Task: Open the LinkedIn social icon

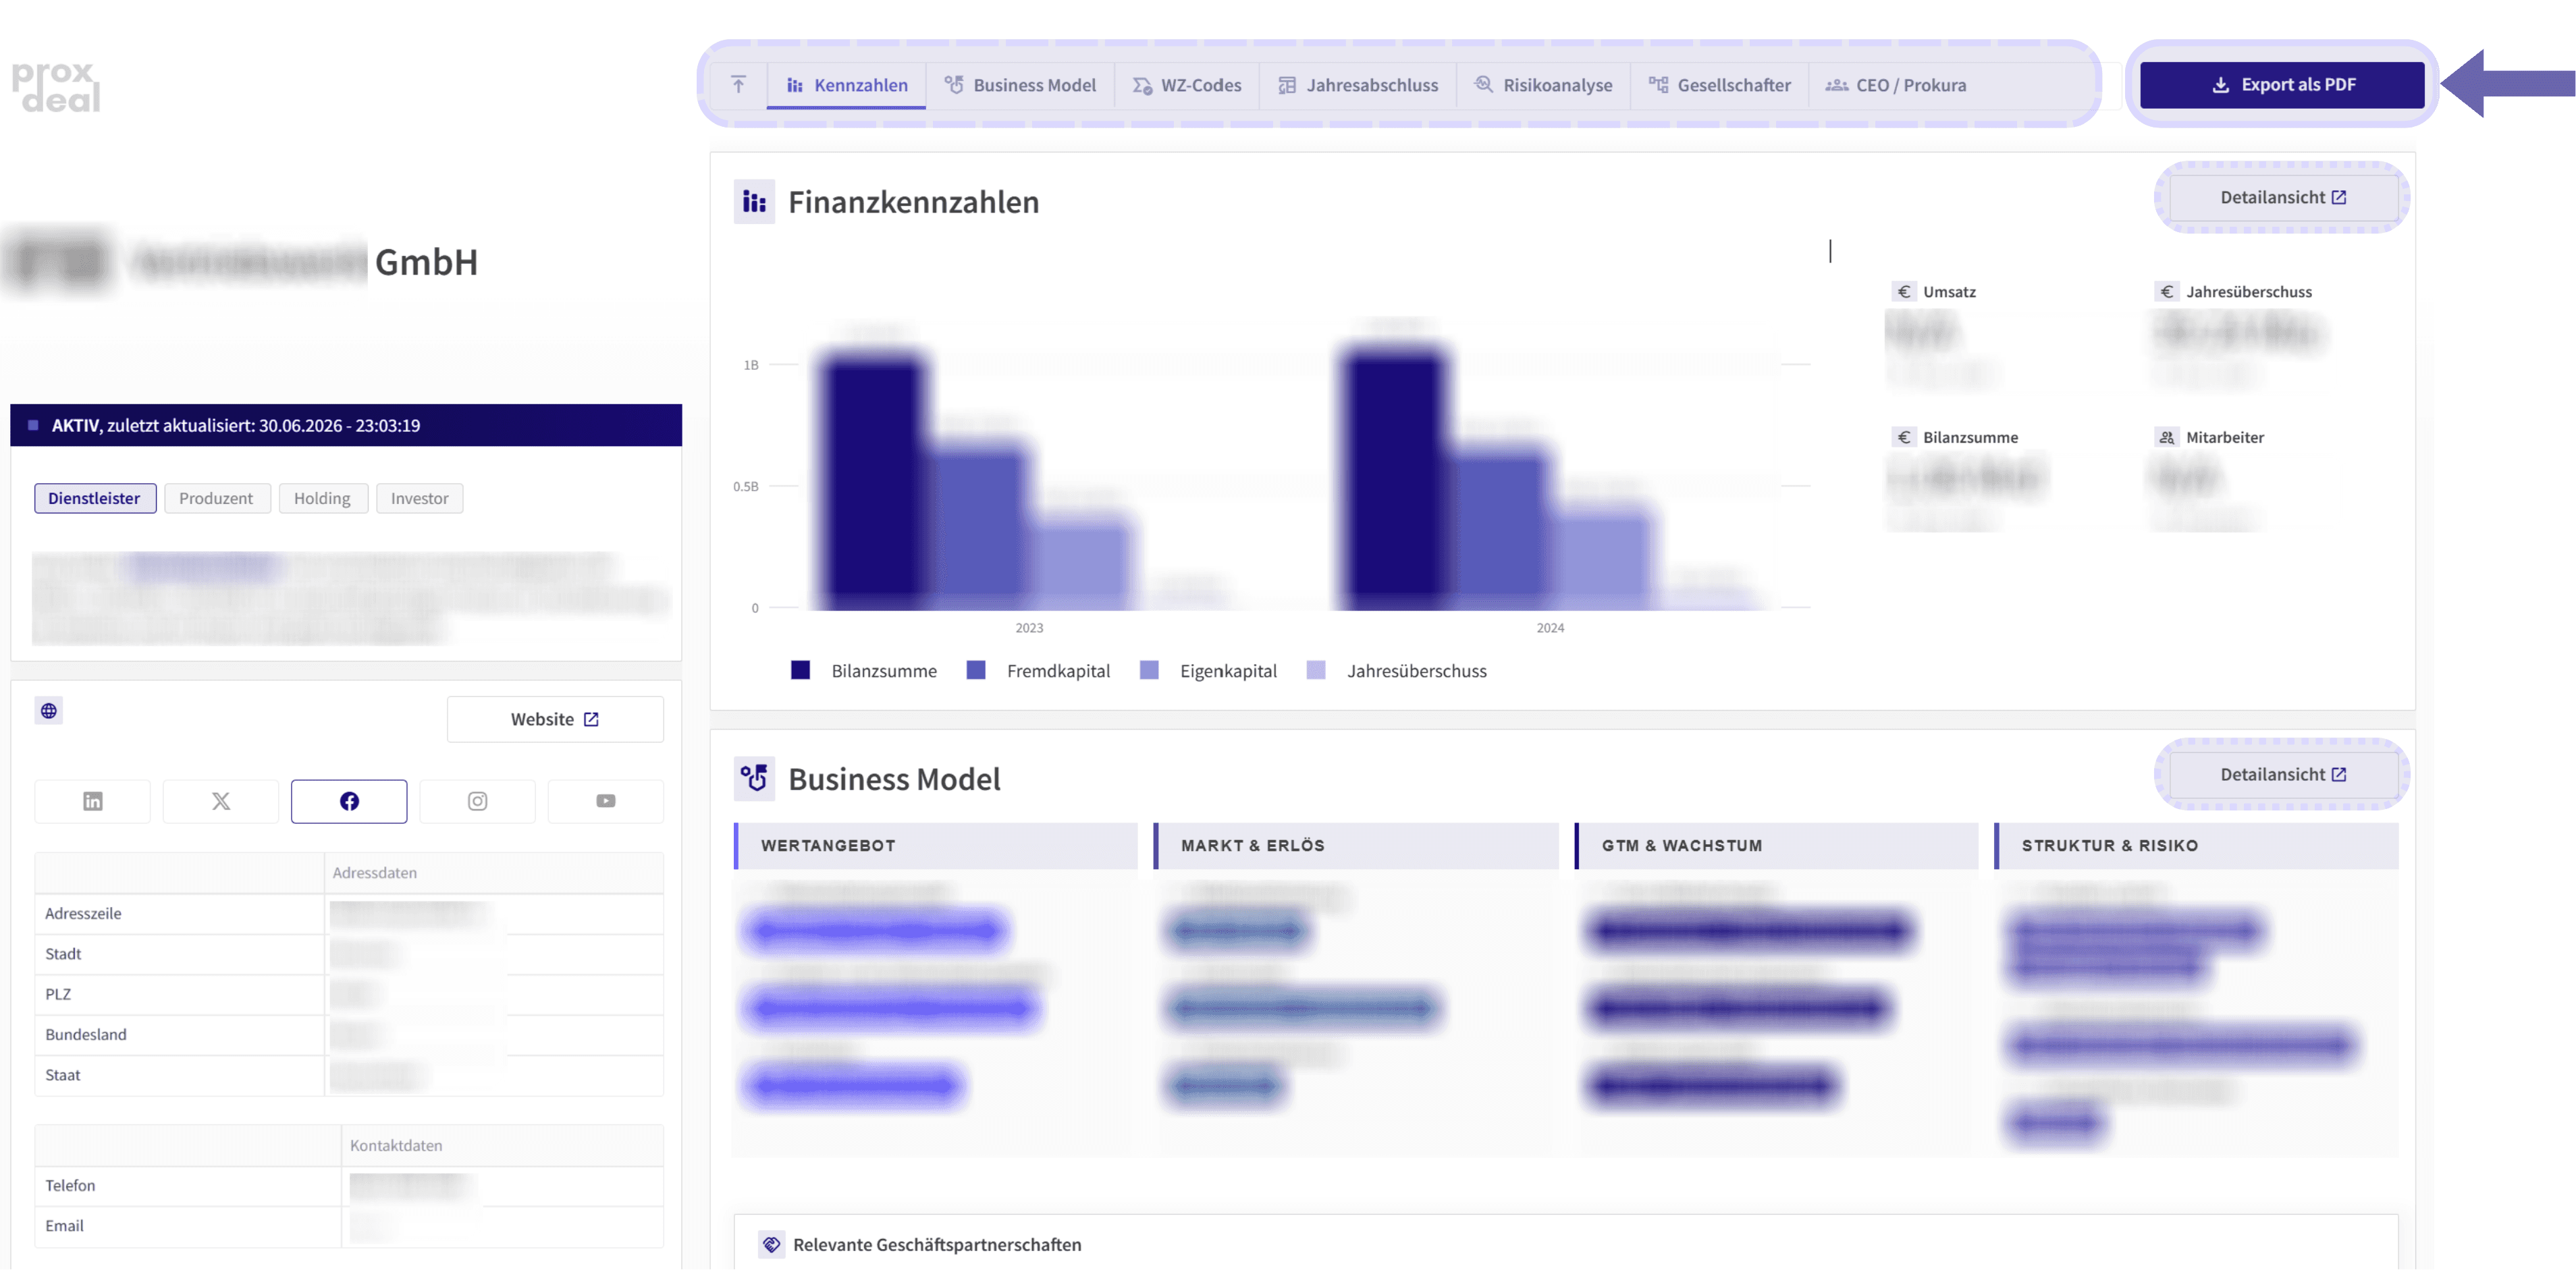Action: click(92, 801)
